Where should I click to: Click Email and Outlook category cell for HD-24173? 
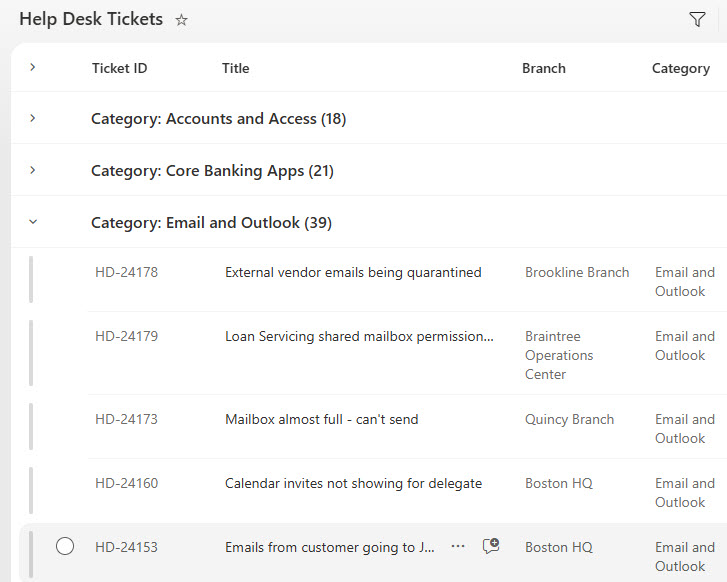point(685,429)
